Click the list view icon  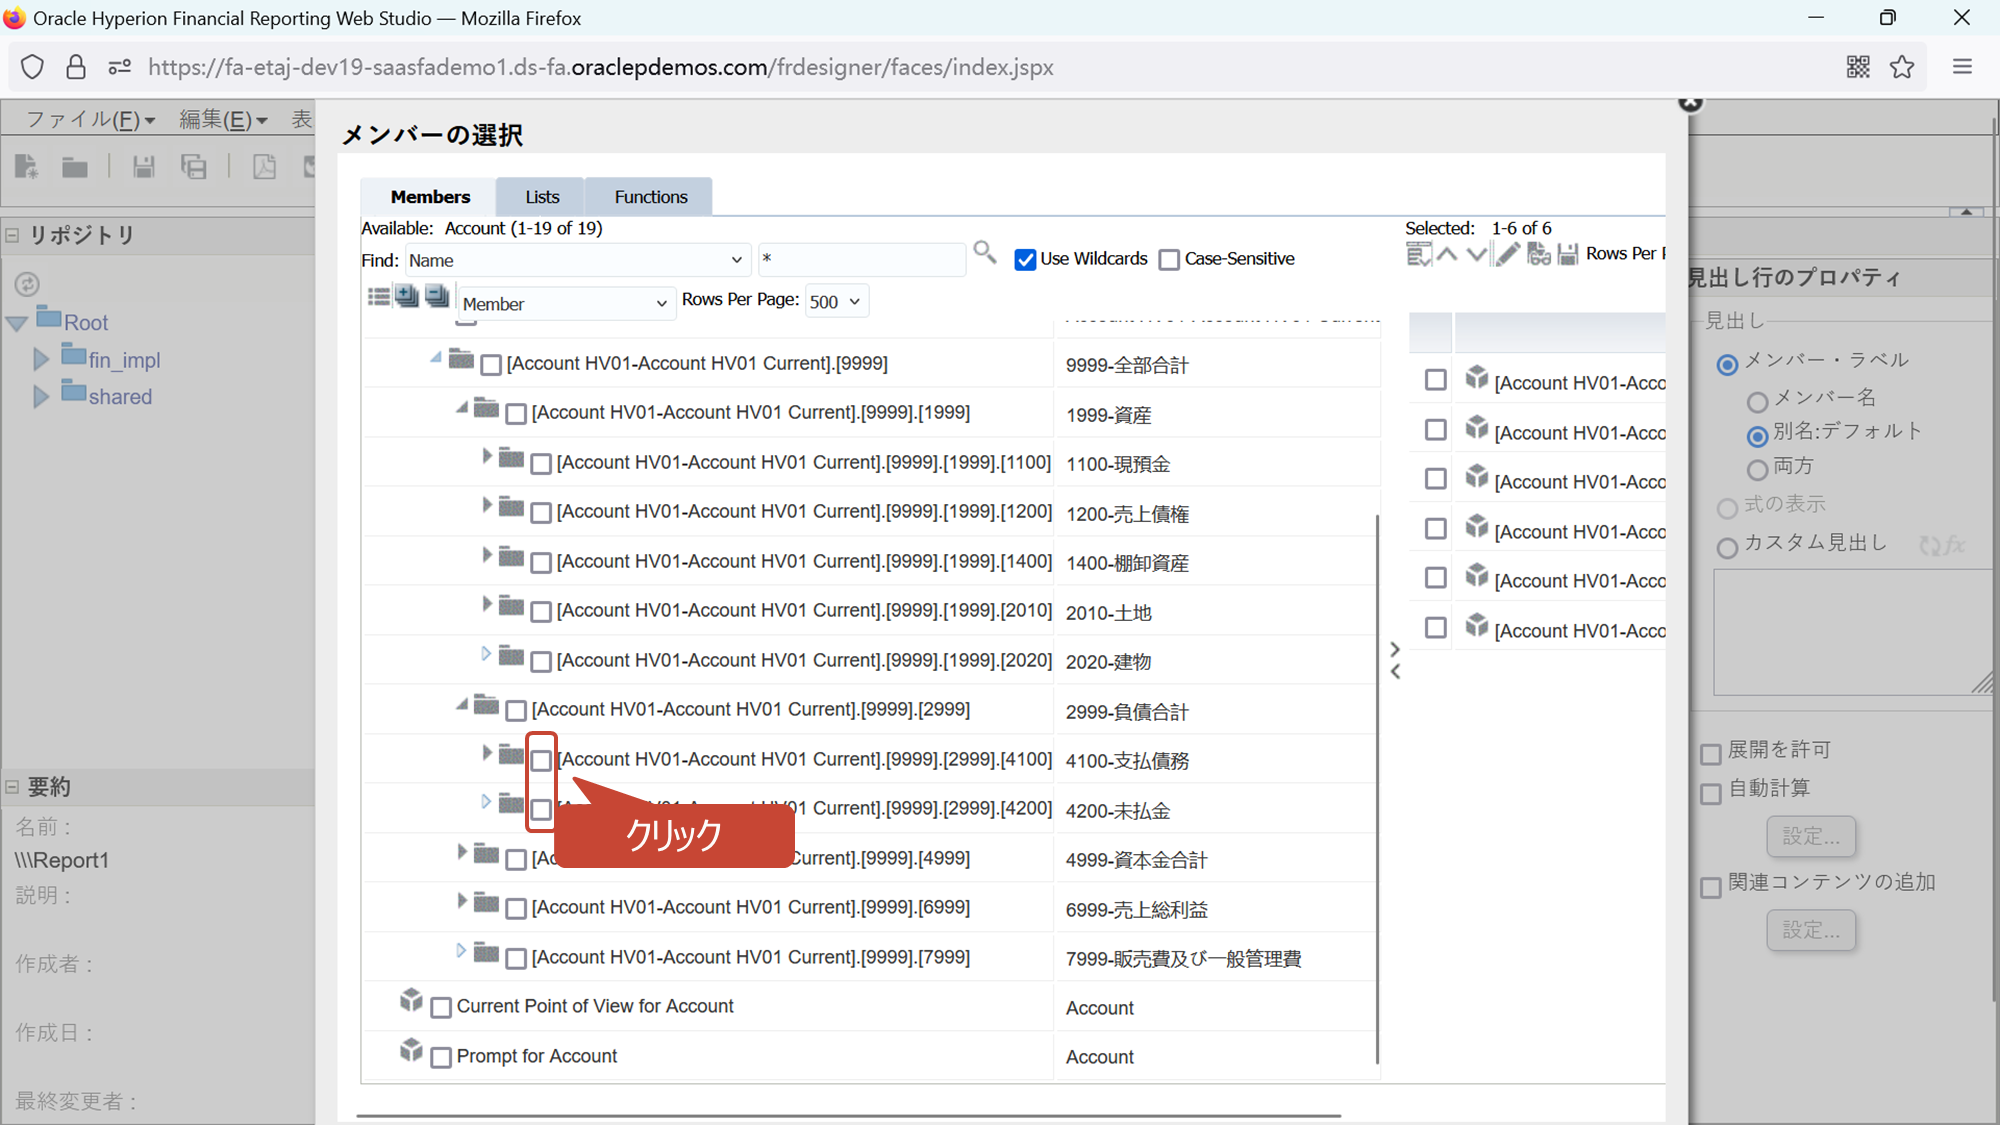378,297
